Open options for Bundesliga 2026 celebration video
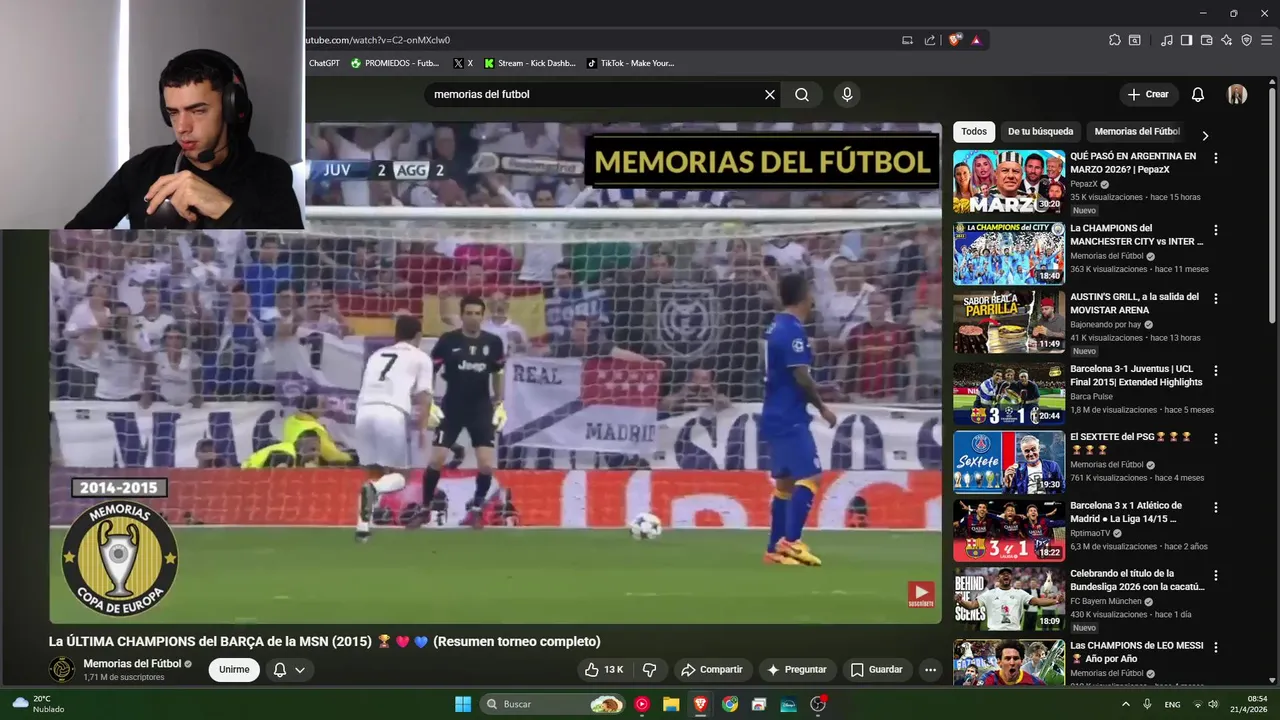 point(1216,576)
